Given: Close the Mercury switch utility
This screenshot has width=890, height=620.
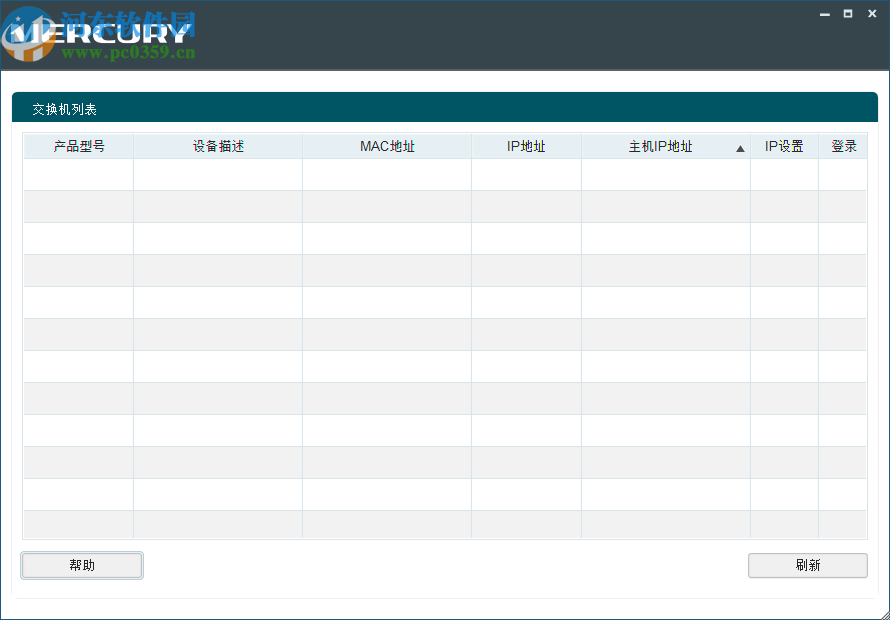Looking at the screenshot, I should coord(872,14).
